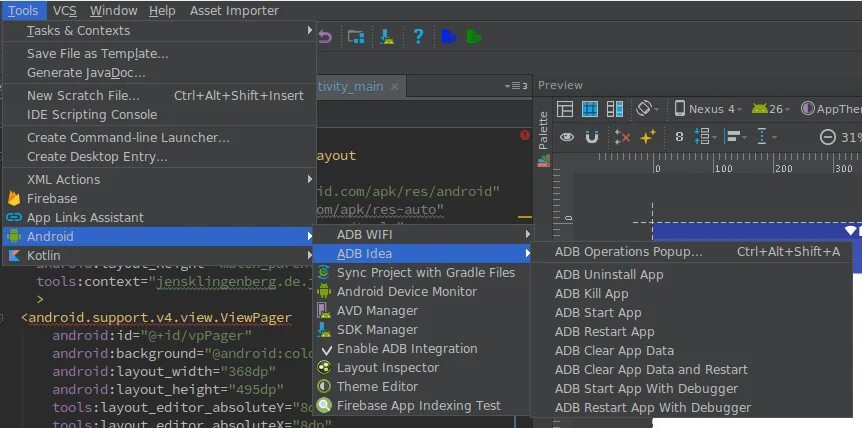
Task: Open Firebase from Tools menu
Action: point(159,198)
